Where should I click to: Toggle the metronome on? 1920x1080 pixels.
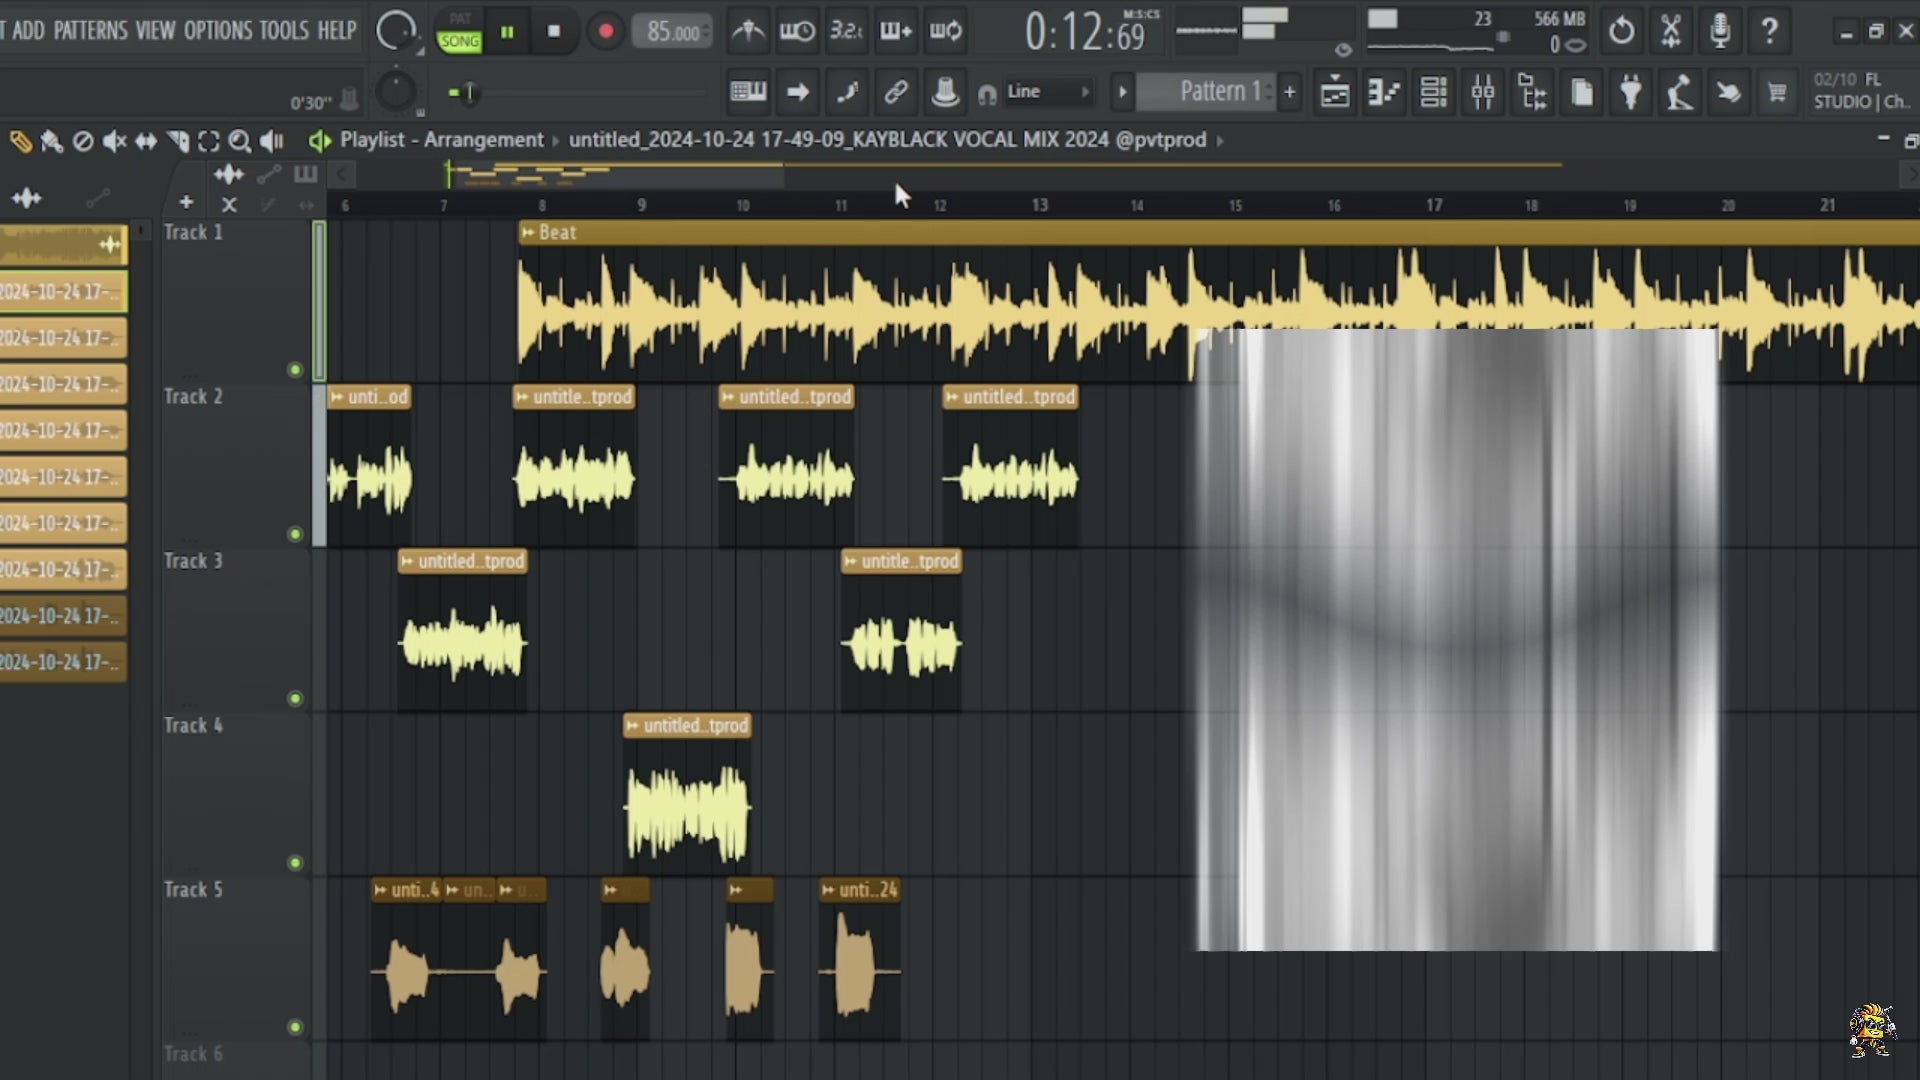pos(748,31)
